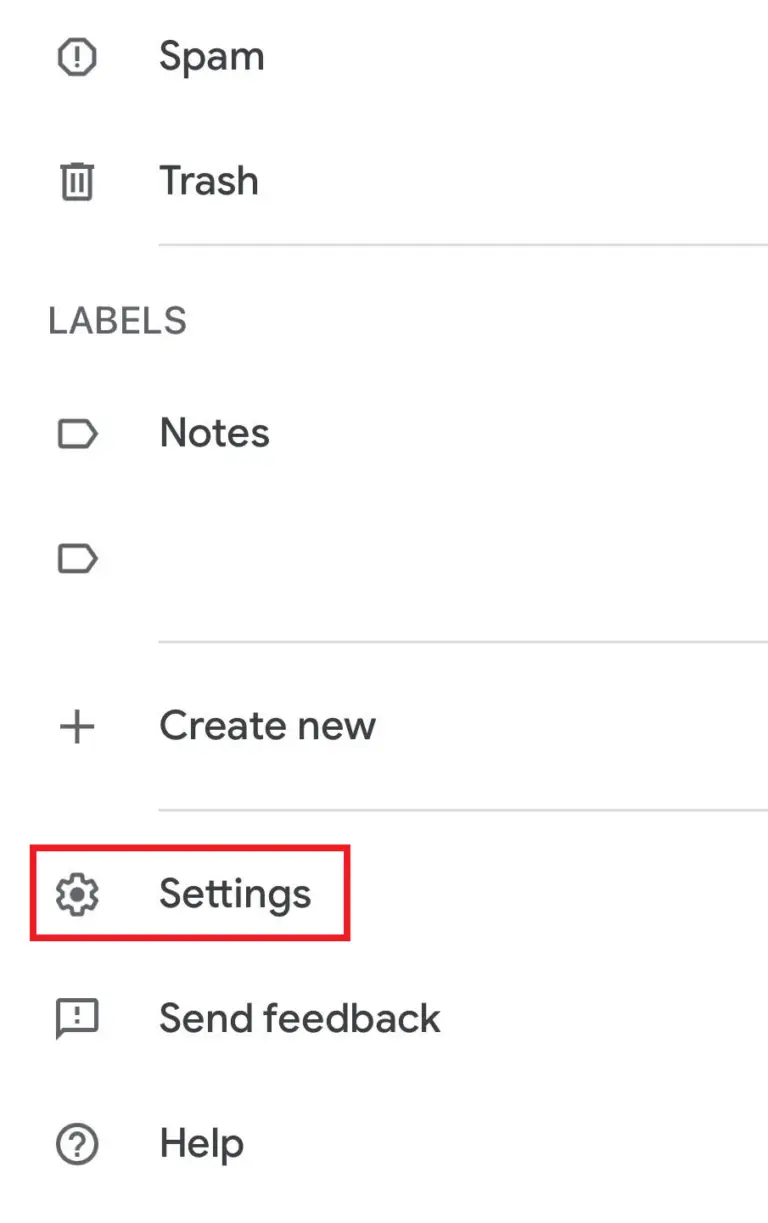Click the LABELS section header
This screenshot has height=1223, width=768.
[x=117, y=320]
